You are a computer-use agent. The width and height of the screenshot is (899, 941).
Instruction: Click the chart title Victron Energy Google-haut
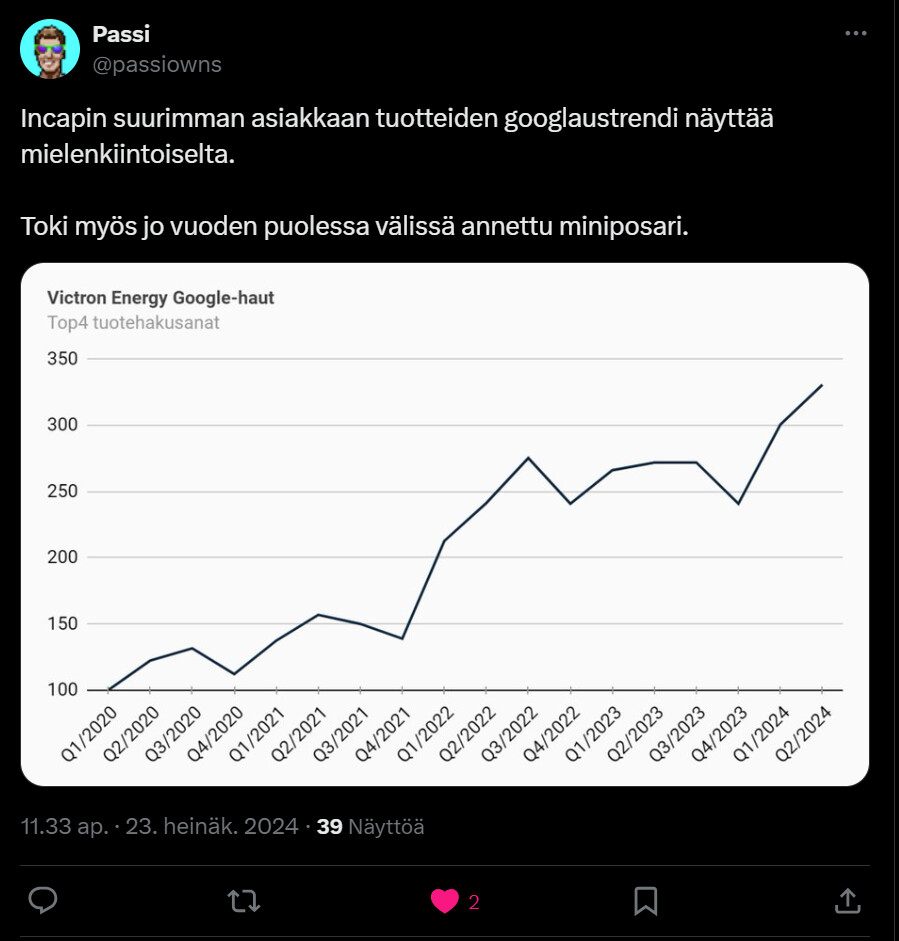tap(160, 298)
